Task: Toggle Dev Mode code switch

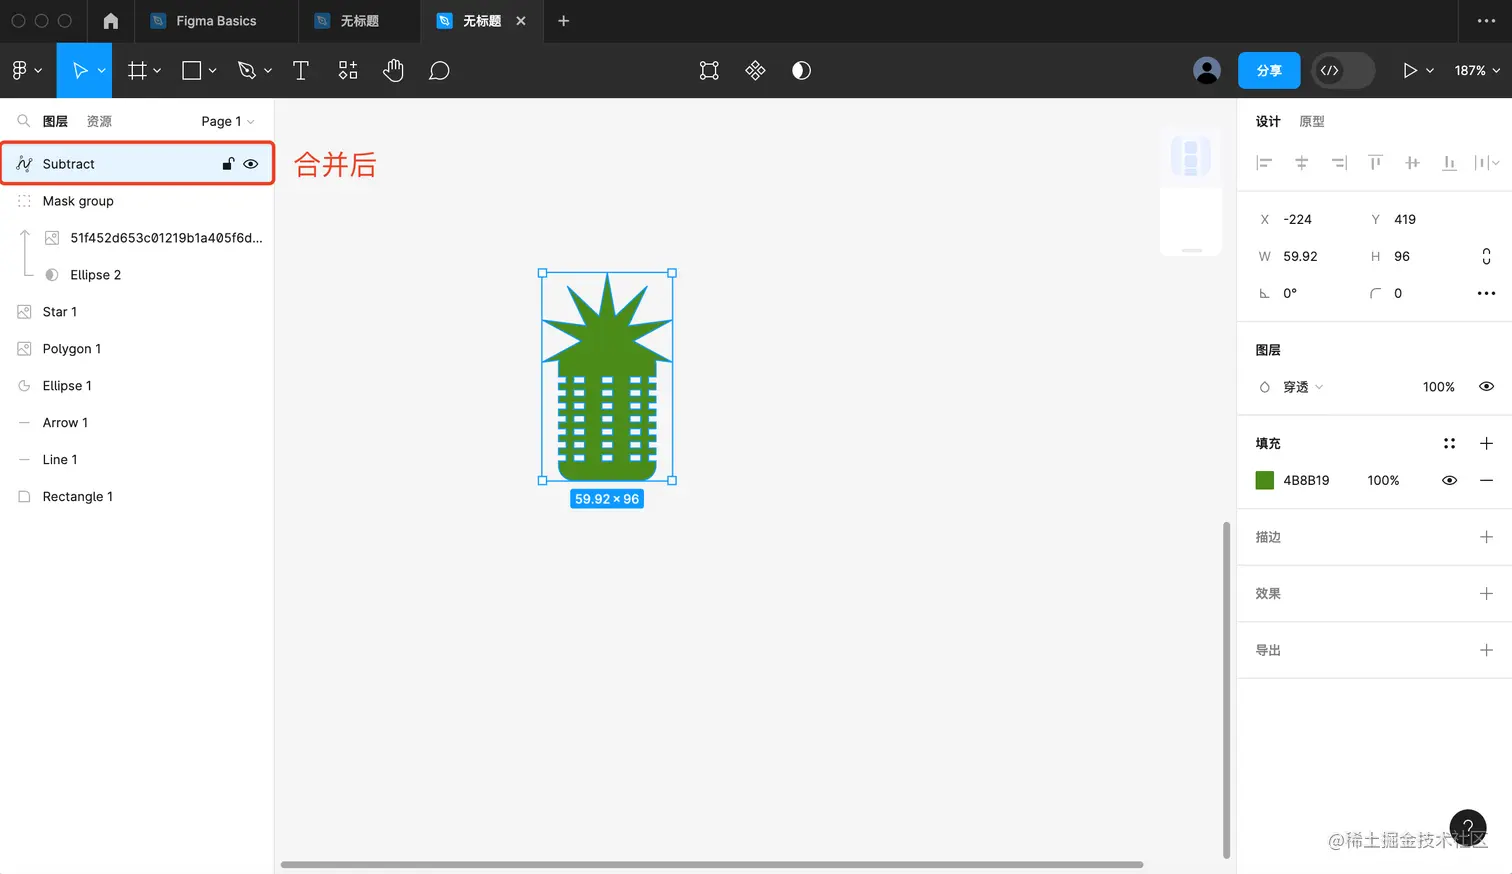Action: (x=1343, y=70)
